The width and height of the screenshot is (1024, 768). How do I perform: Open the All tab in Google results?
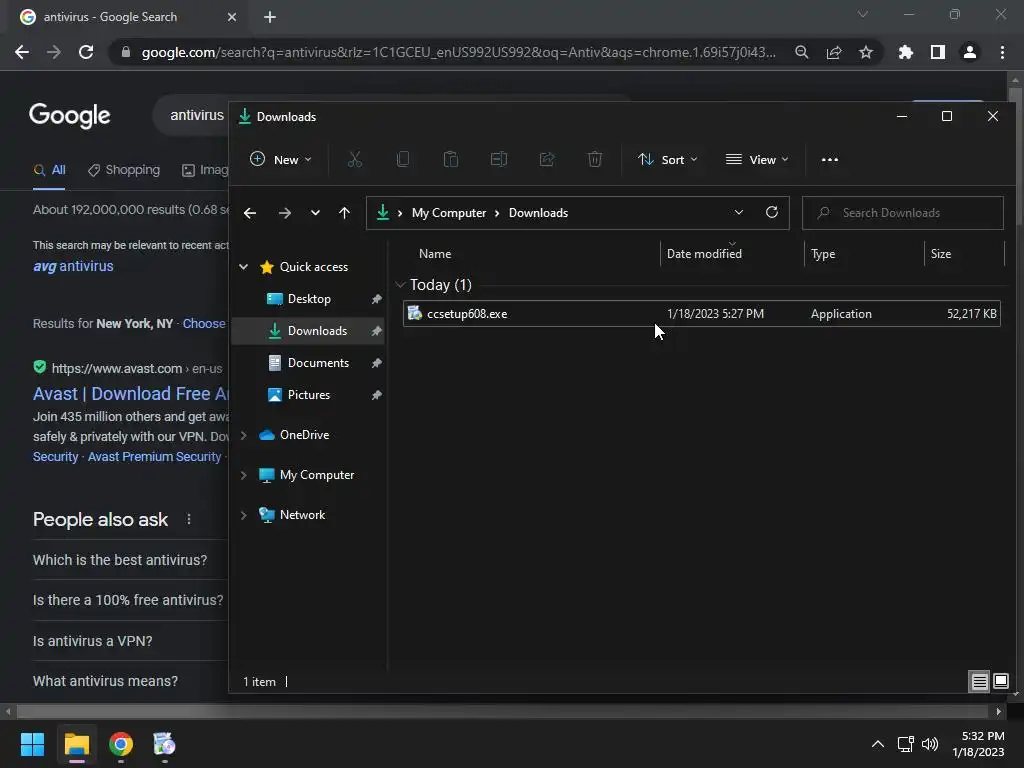[50, 170]
